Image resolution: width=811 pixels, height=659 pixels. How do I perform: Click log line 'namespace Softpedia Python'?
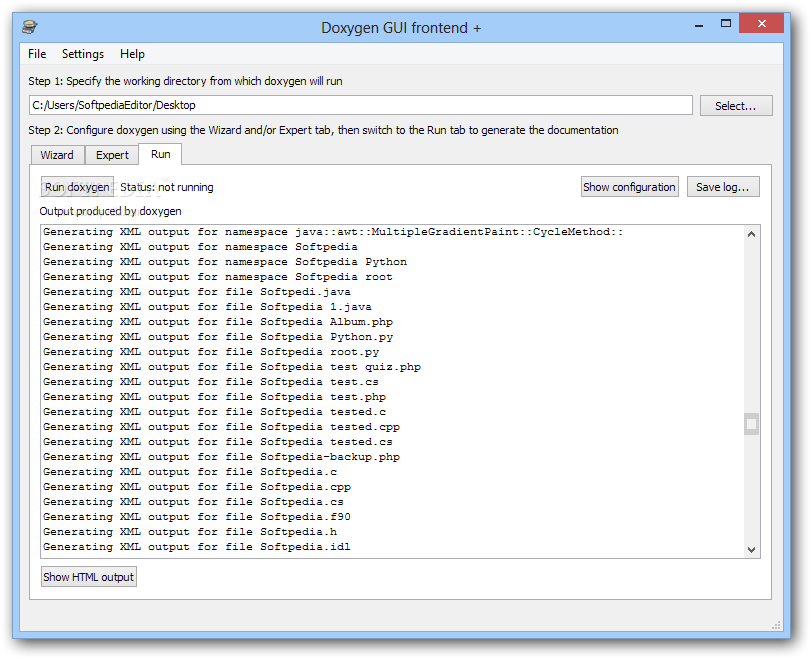[225, 262]
